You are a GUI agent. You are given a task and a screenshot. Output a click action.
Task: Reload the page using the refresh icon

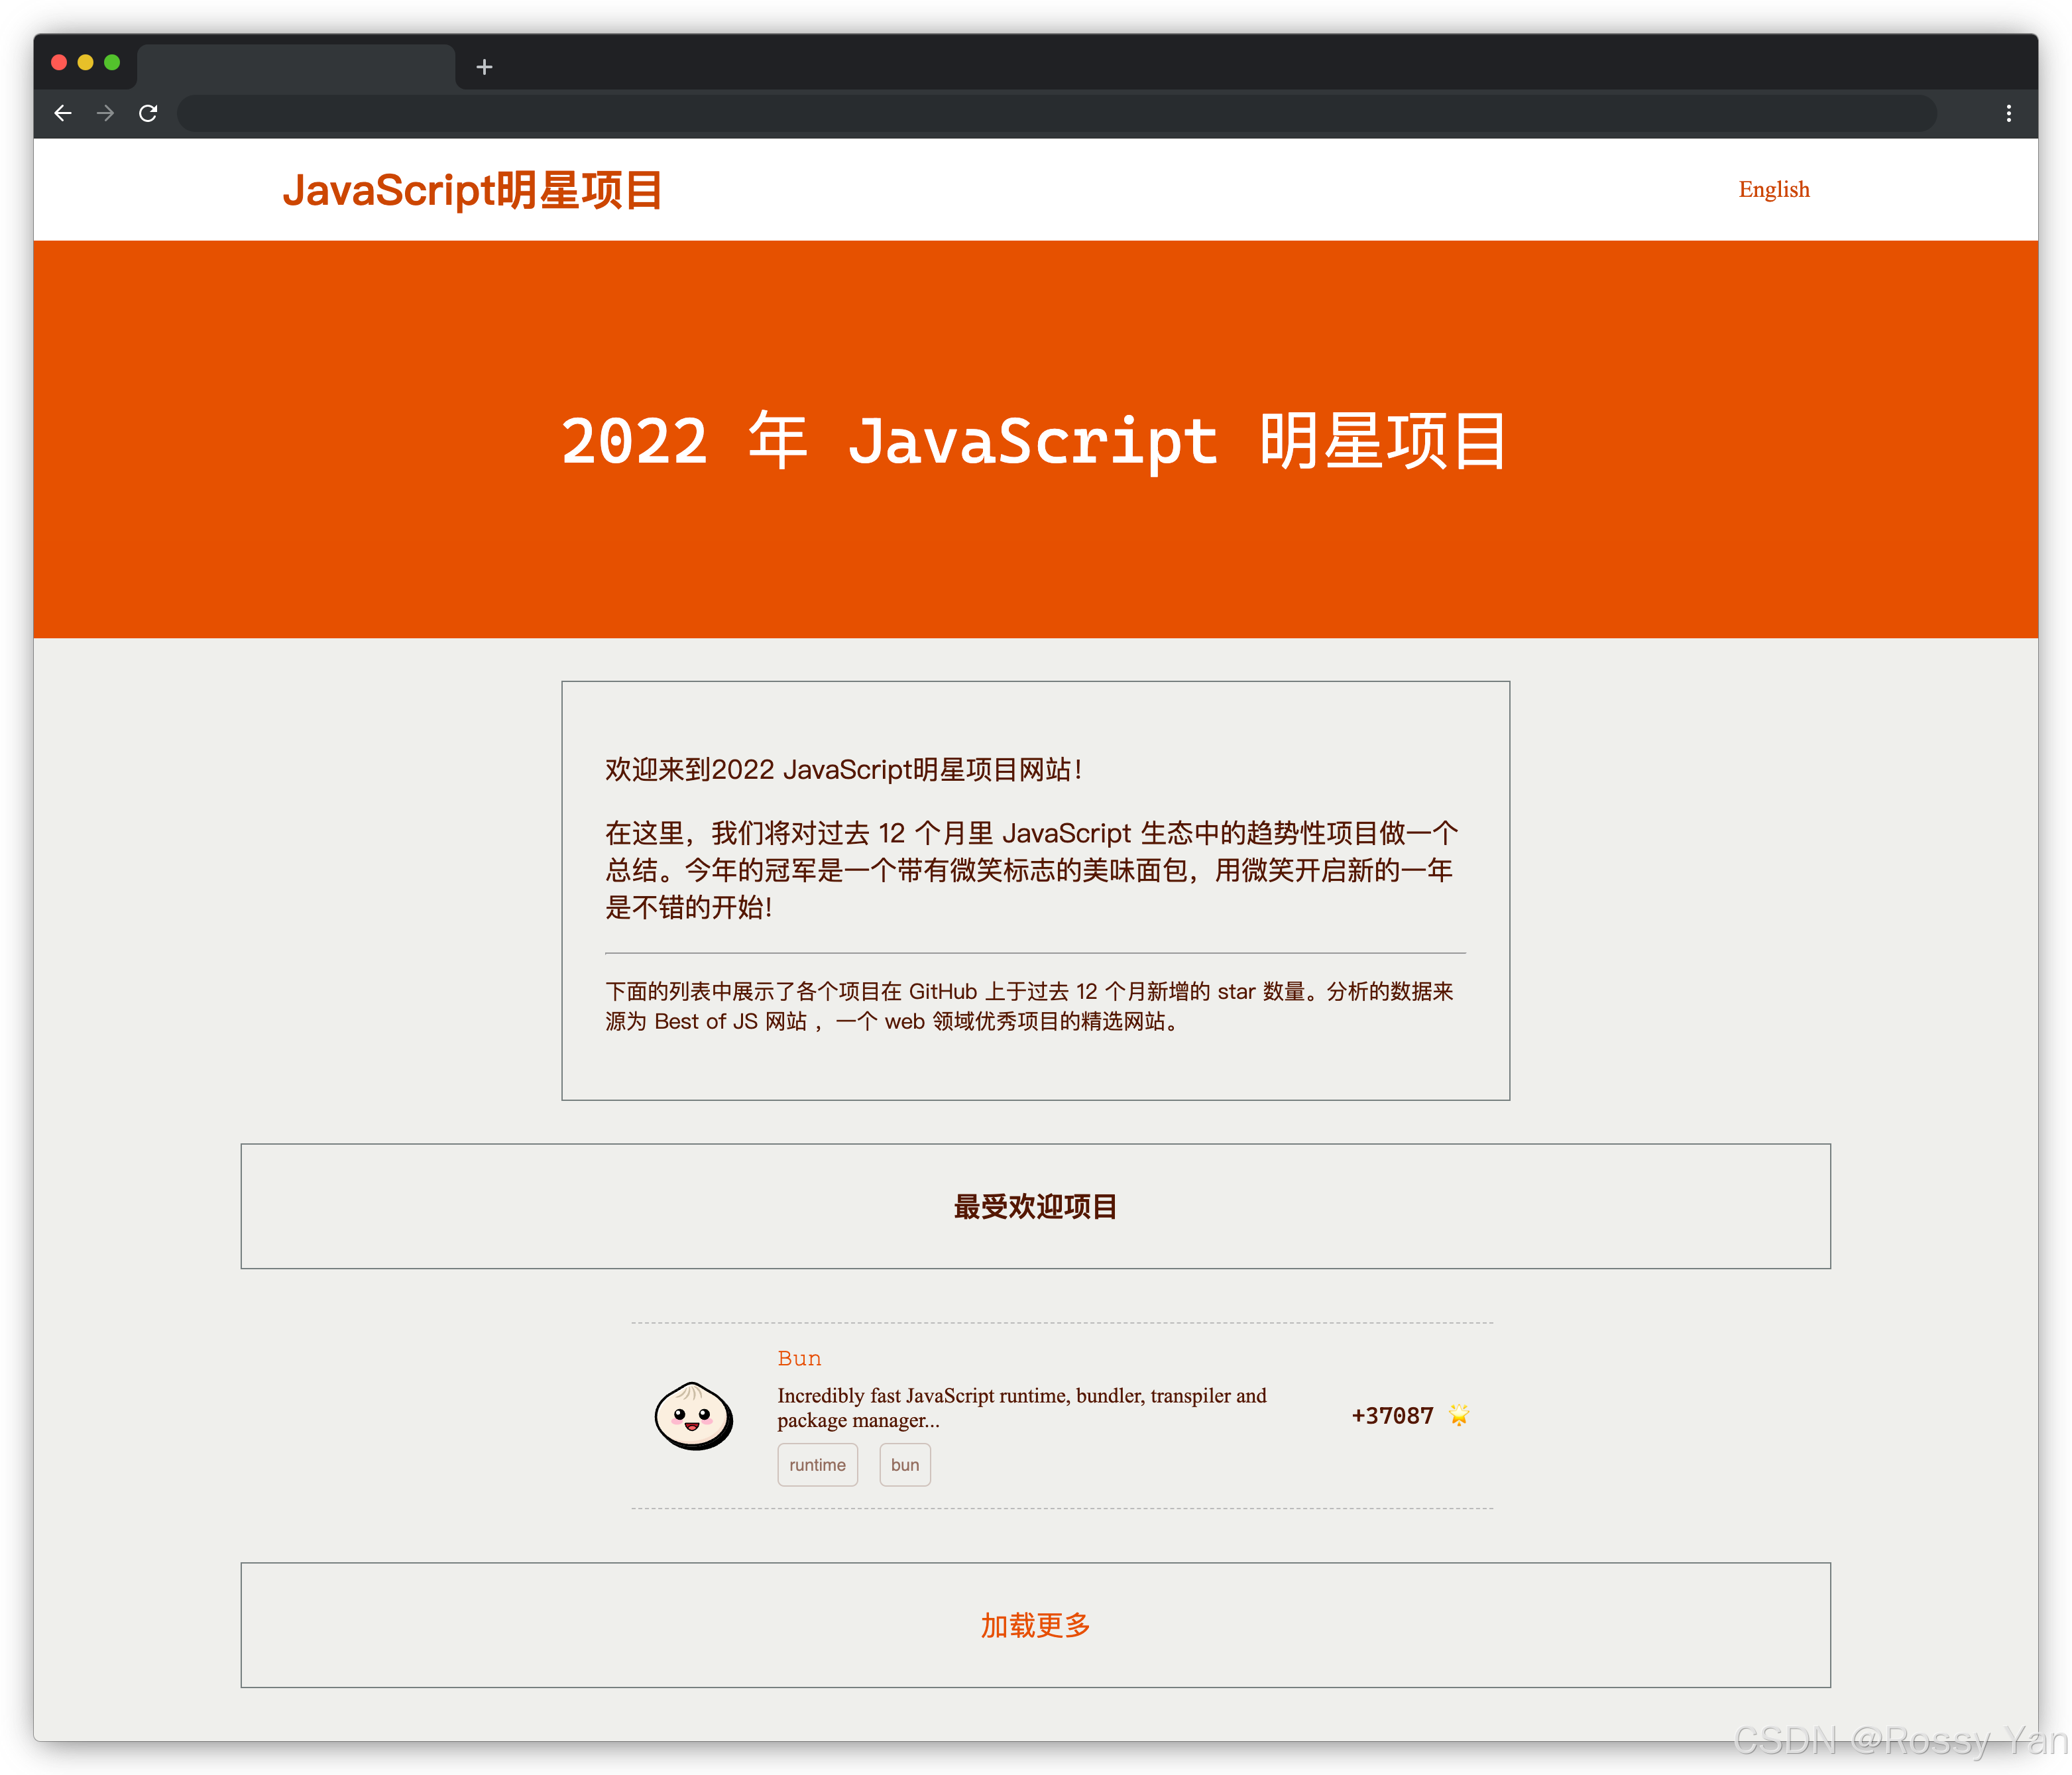click(148, 113)
